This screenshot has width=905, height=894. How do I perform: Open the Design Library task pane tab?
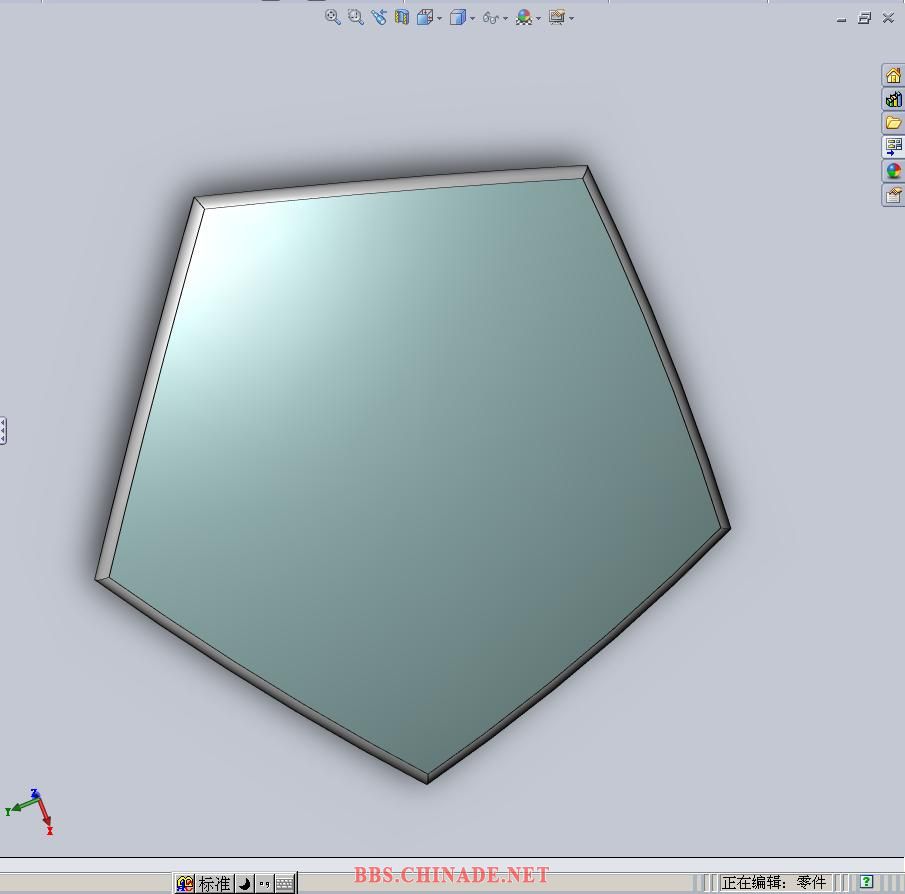click(893, 99)
